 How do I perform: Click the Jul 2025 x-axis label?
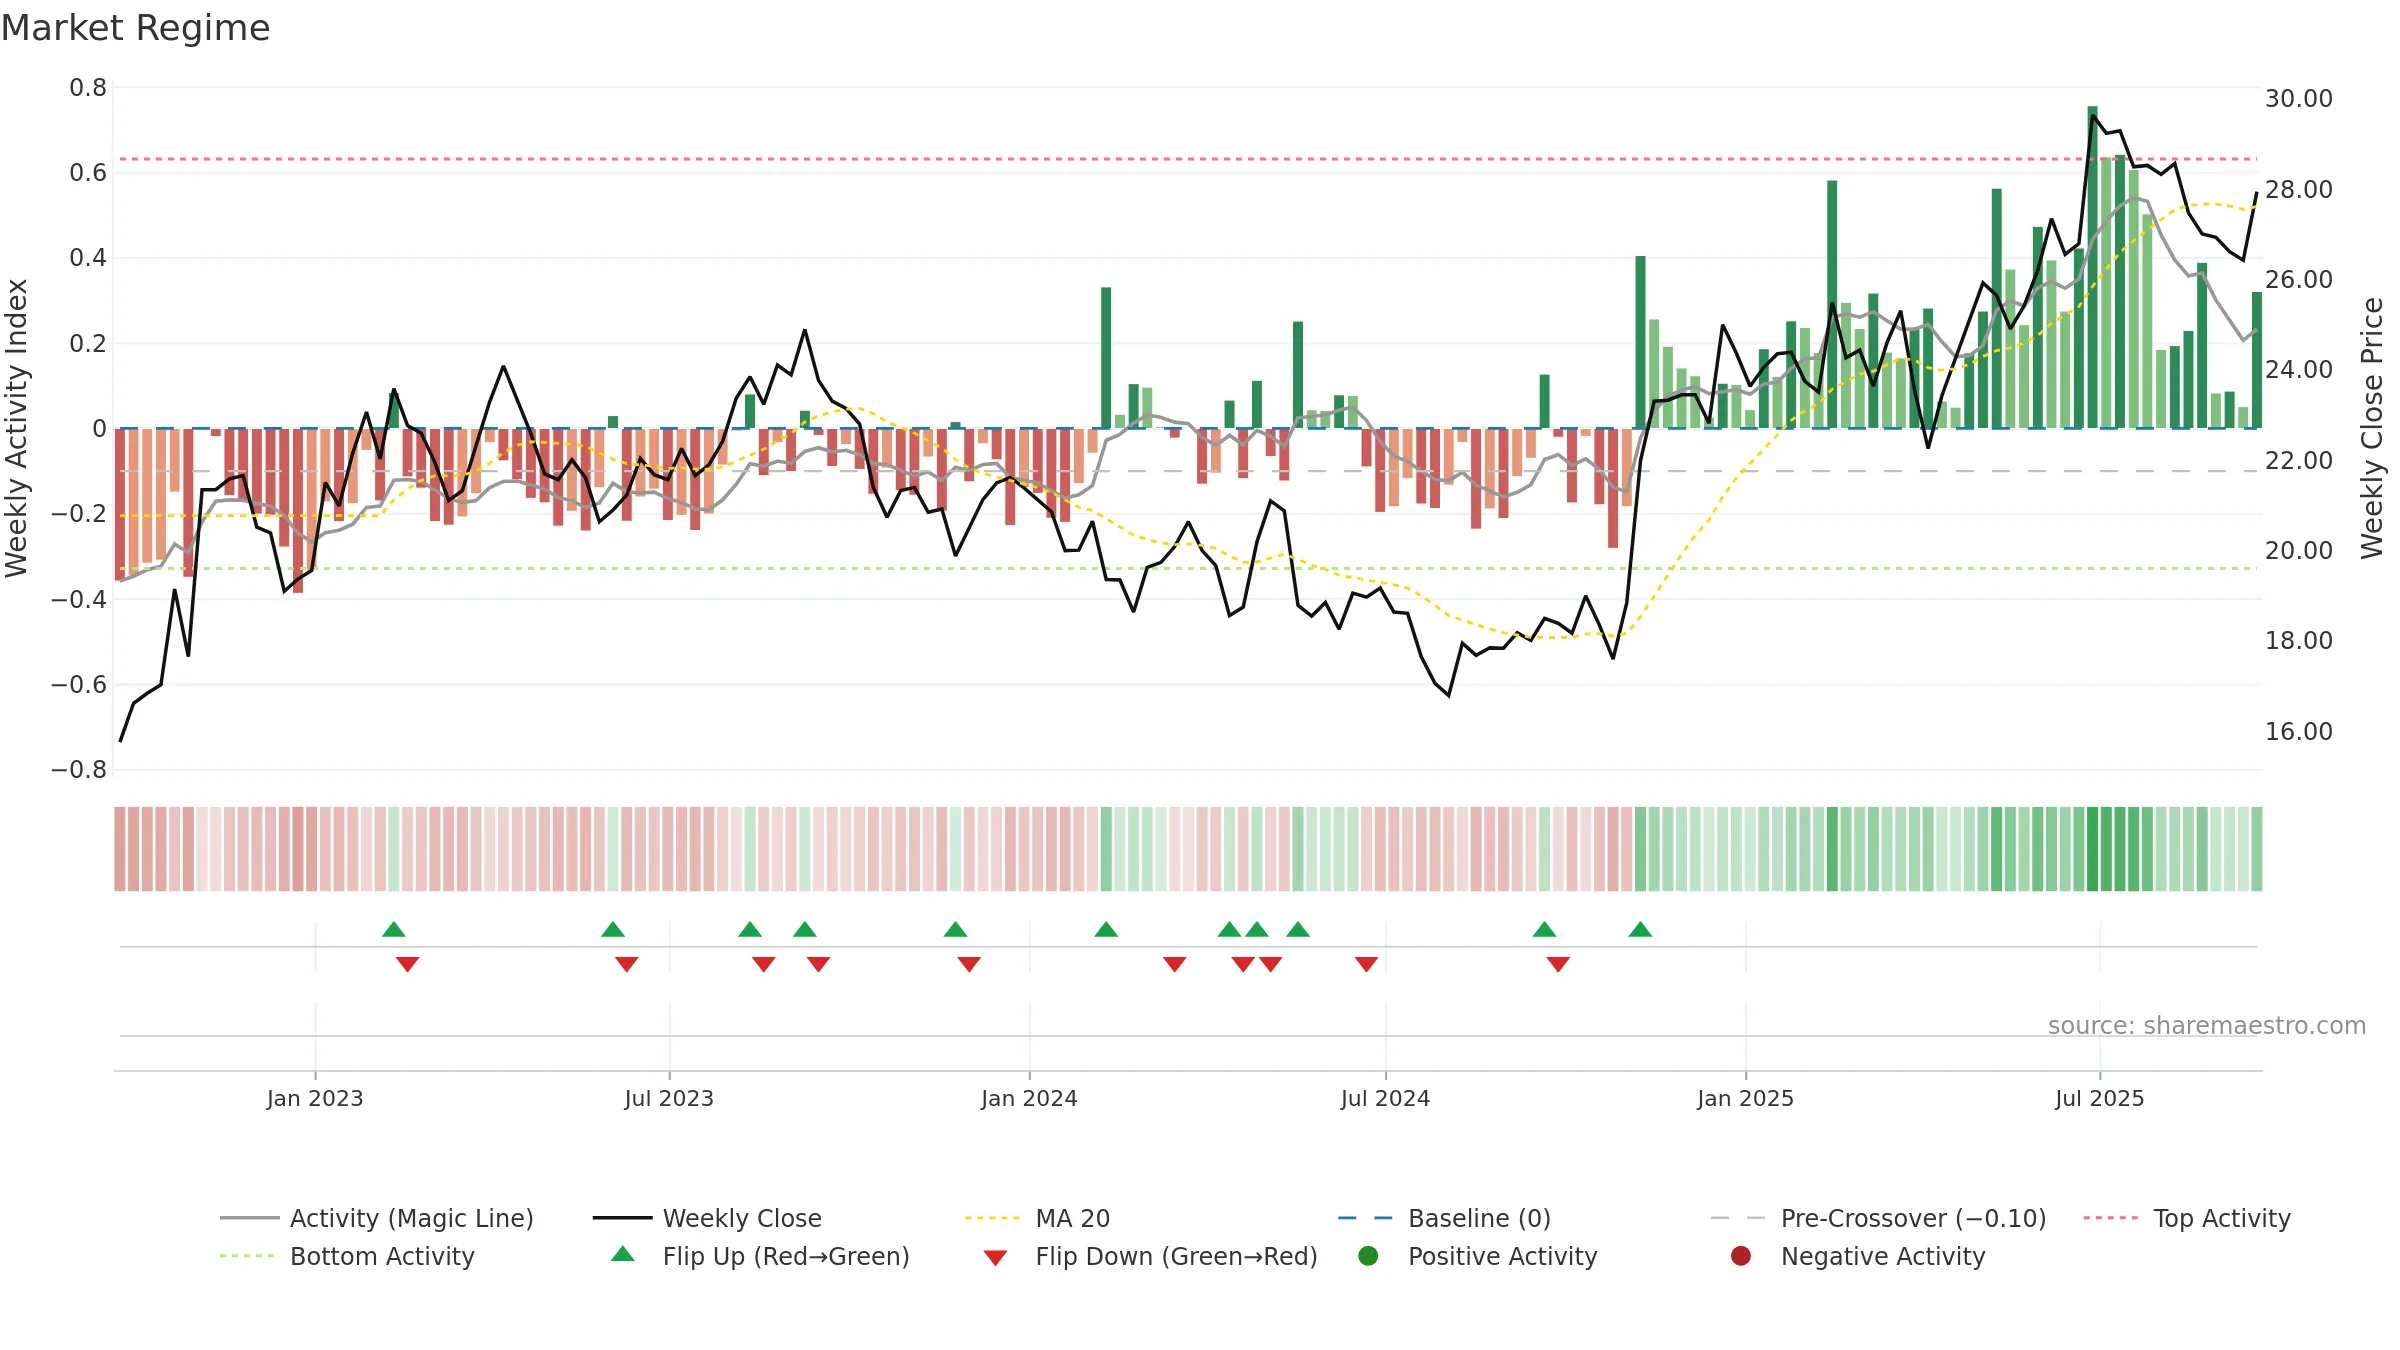2099,1098
